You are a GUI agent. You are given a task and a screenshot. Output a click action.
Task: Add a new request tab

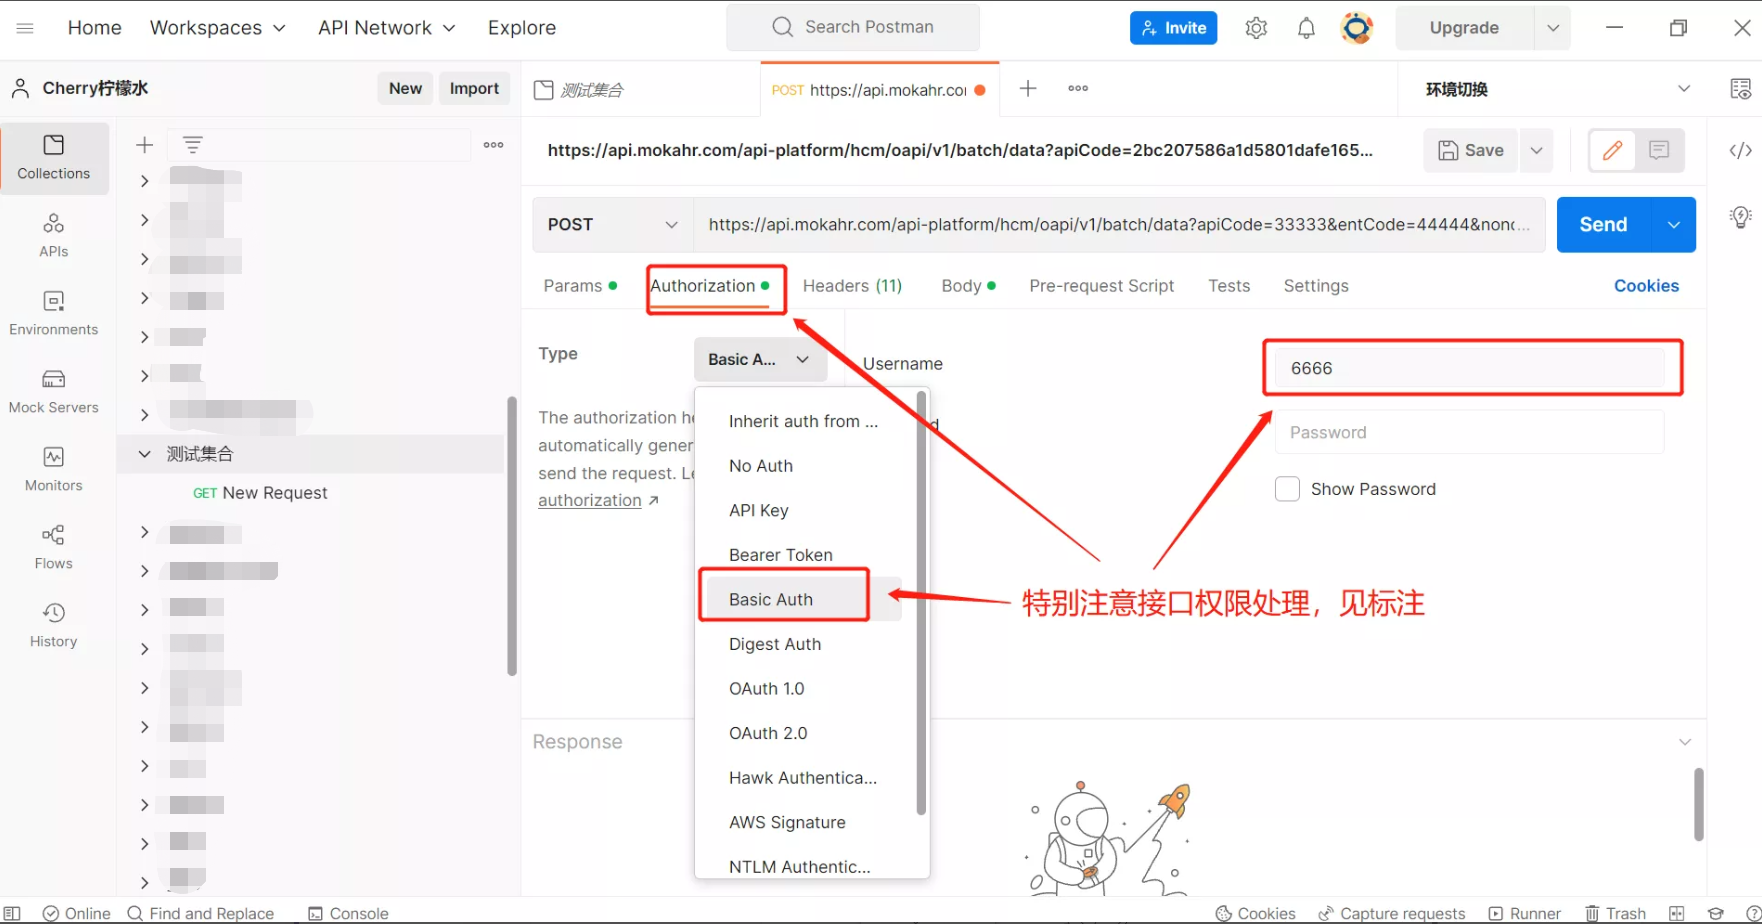click(x=1028, y=89)
